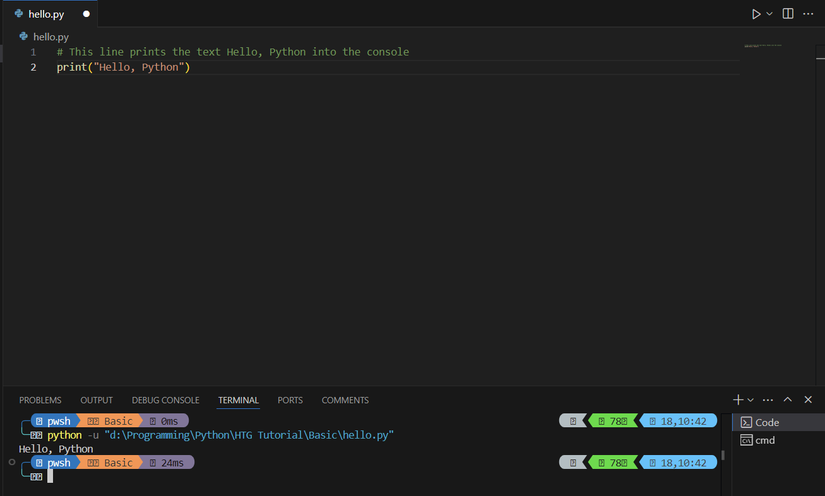The height and width of the screenshot is (496, 825).
Task: Switch to the cmd terminal instance
Action: pyautogui.click(x=764, y=440)
